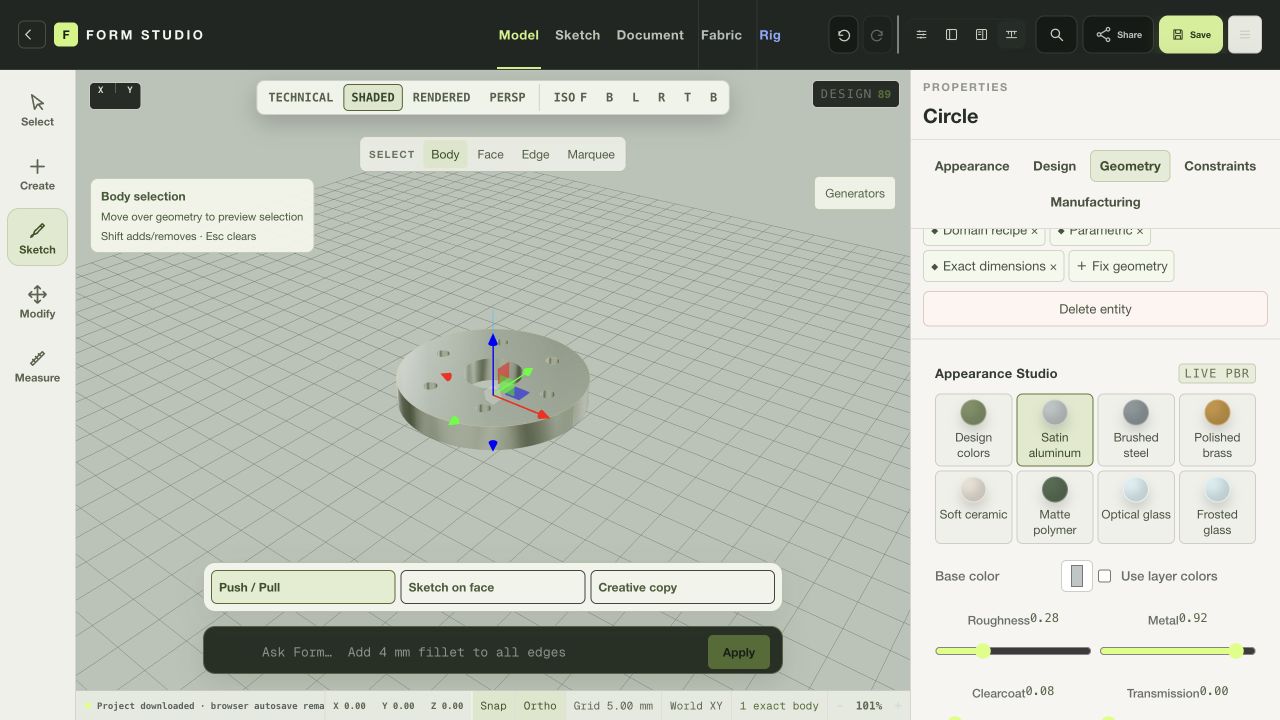Set selection mode to Edge
This screenshot has height=720, width=1280.
pyautogui.click(x=535, y=154)
